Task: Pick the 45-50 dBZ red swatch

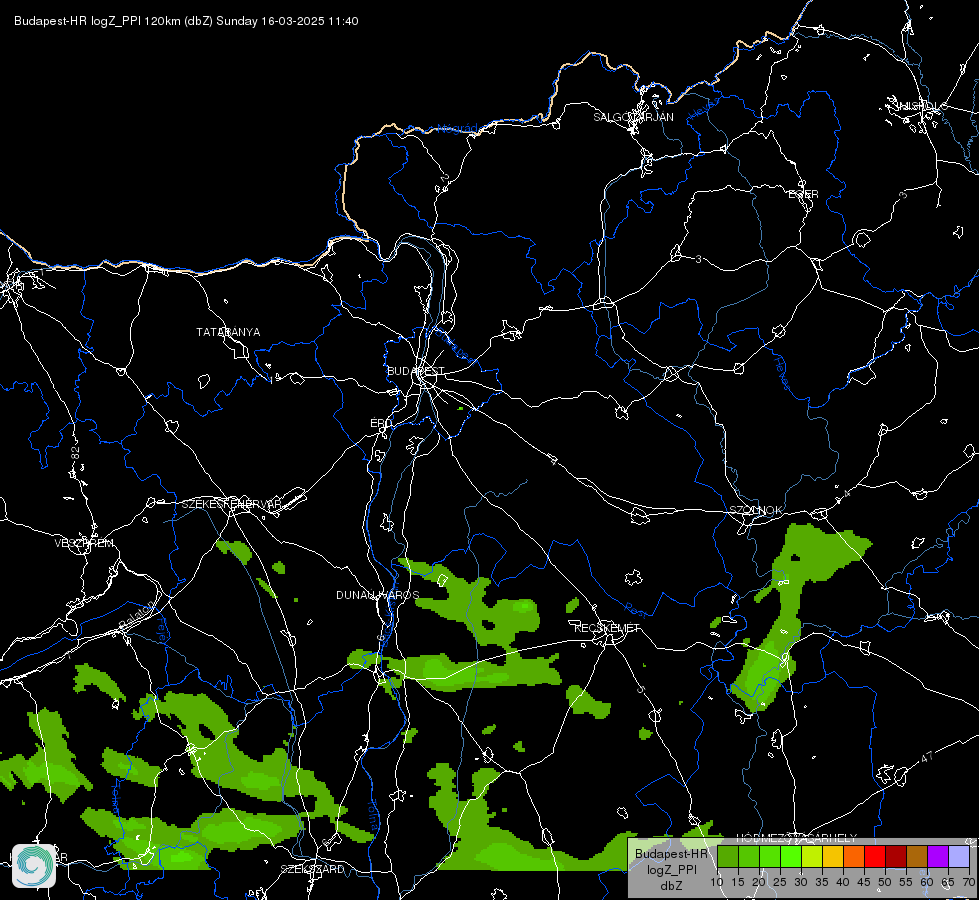Action: tap(875, 856)
